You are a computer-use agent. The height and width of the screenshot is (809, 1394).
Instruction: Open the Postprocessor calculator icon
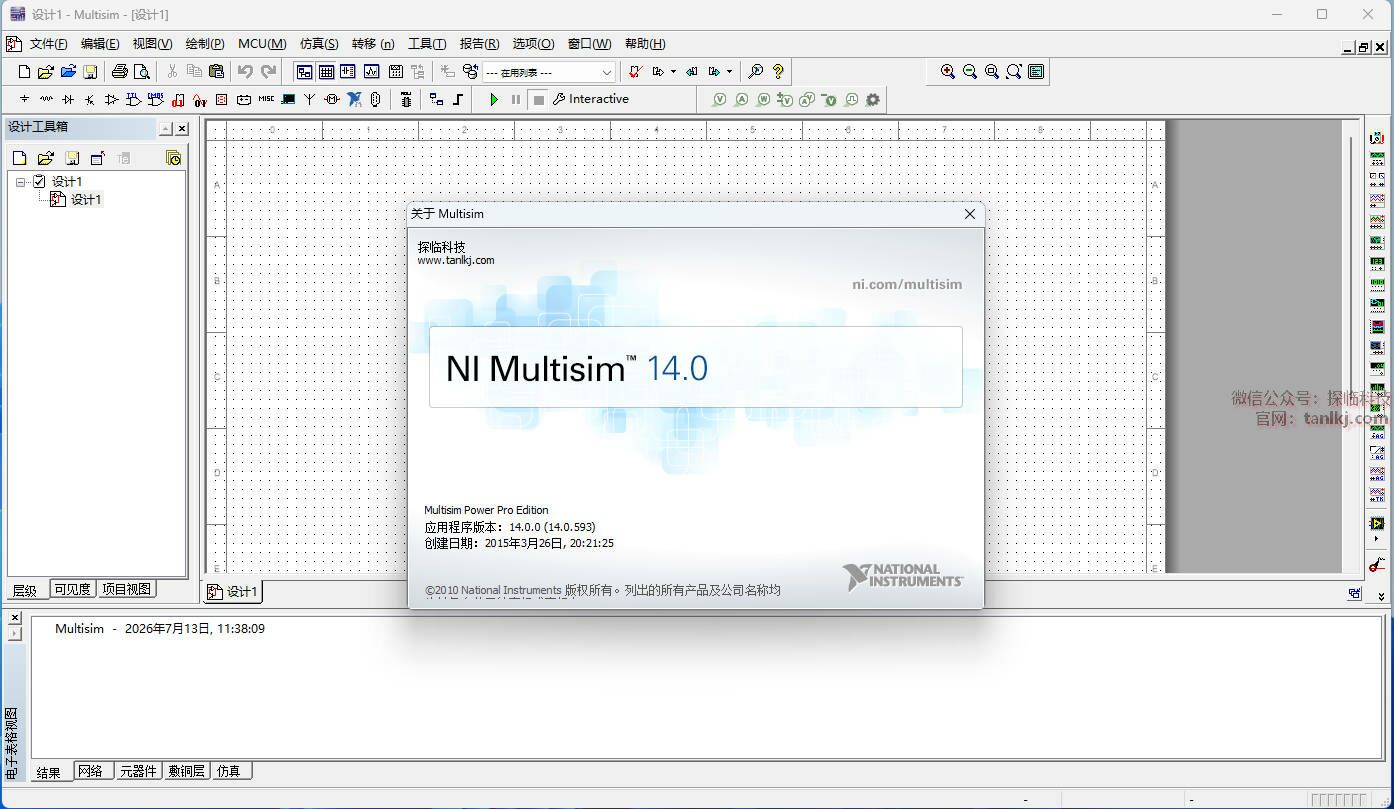coord(395,72)
